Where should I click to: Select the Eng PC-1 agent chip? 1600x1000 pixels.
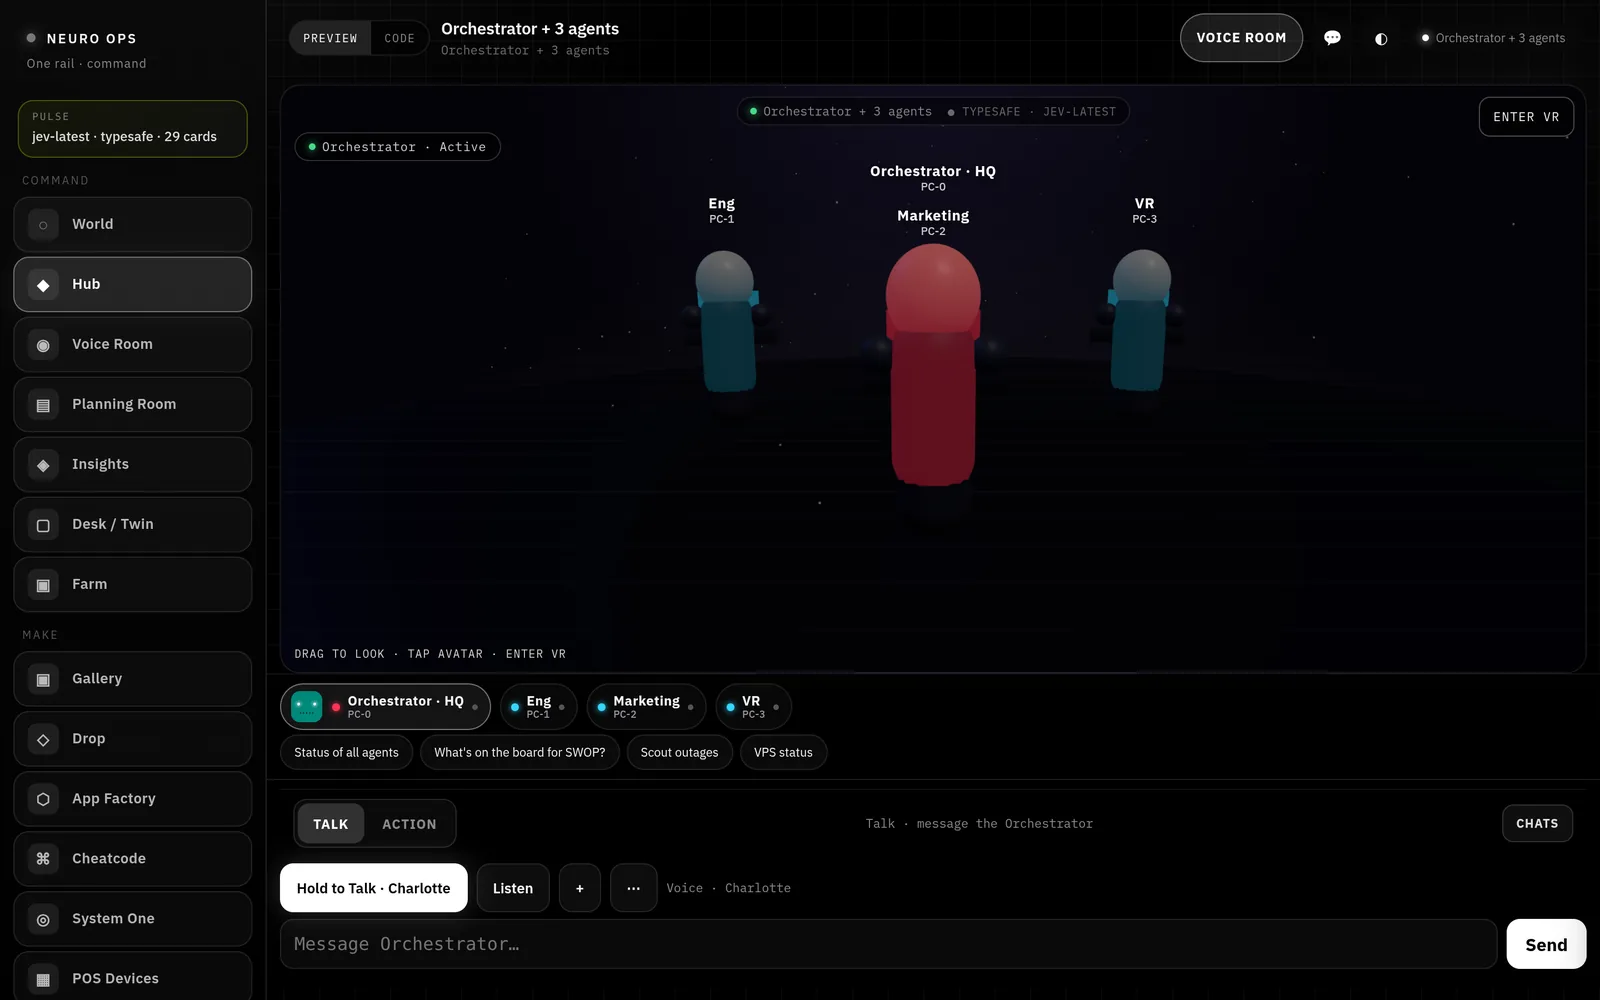538,707
